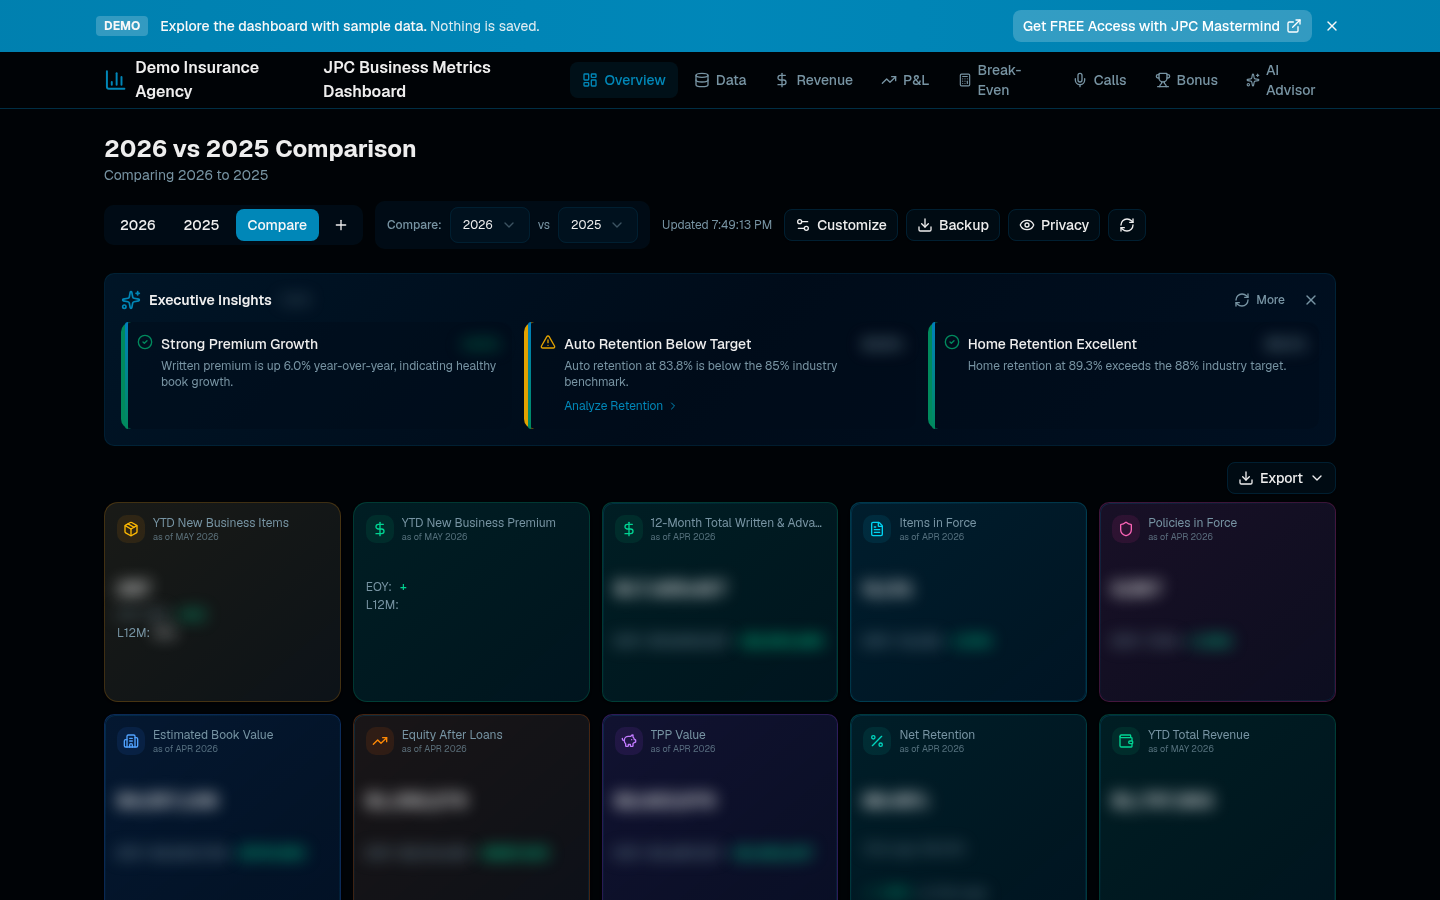The height and width of the screenshot is (900, 1440).
Task: Click the DEMO badge in the banner
Action: coord(122,26)
